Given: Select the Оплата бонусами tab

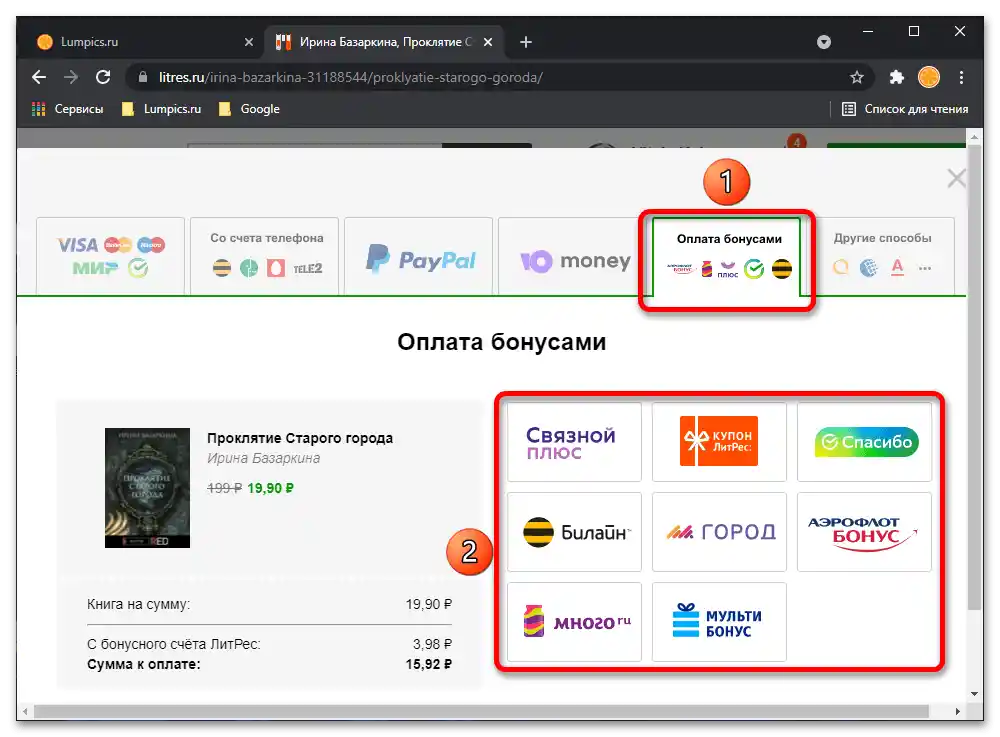Looking at the screenshot, I should [726, 258].
